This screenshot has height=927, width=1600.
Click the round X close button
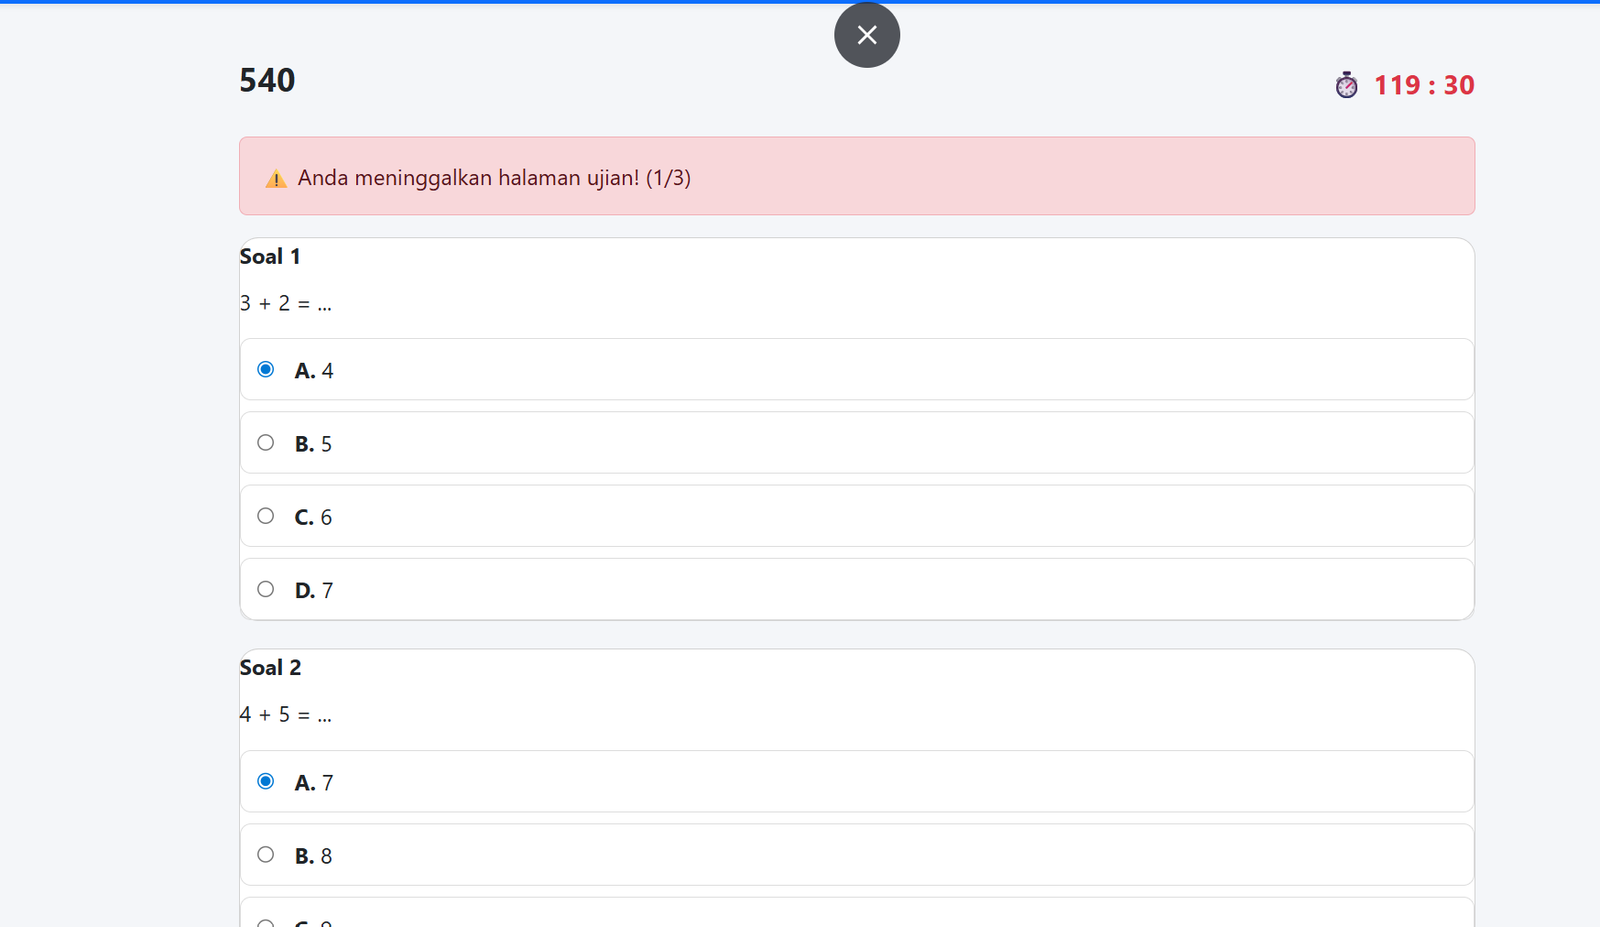click(x=866, y=35)
